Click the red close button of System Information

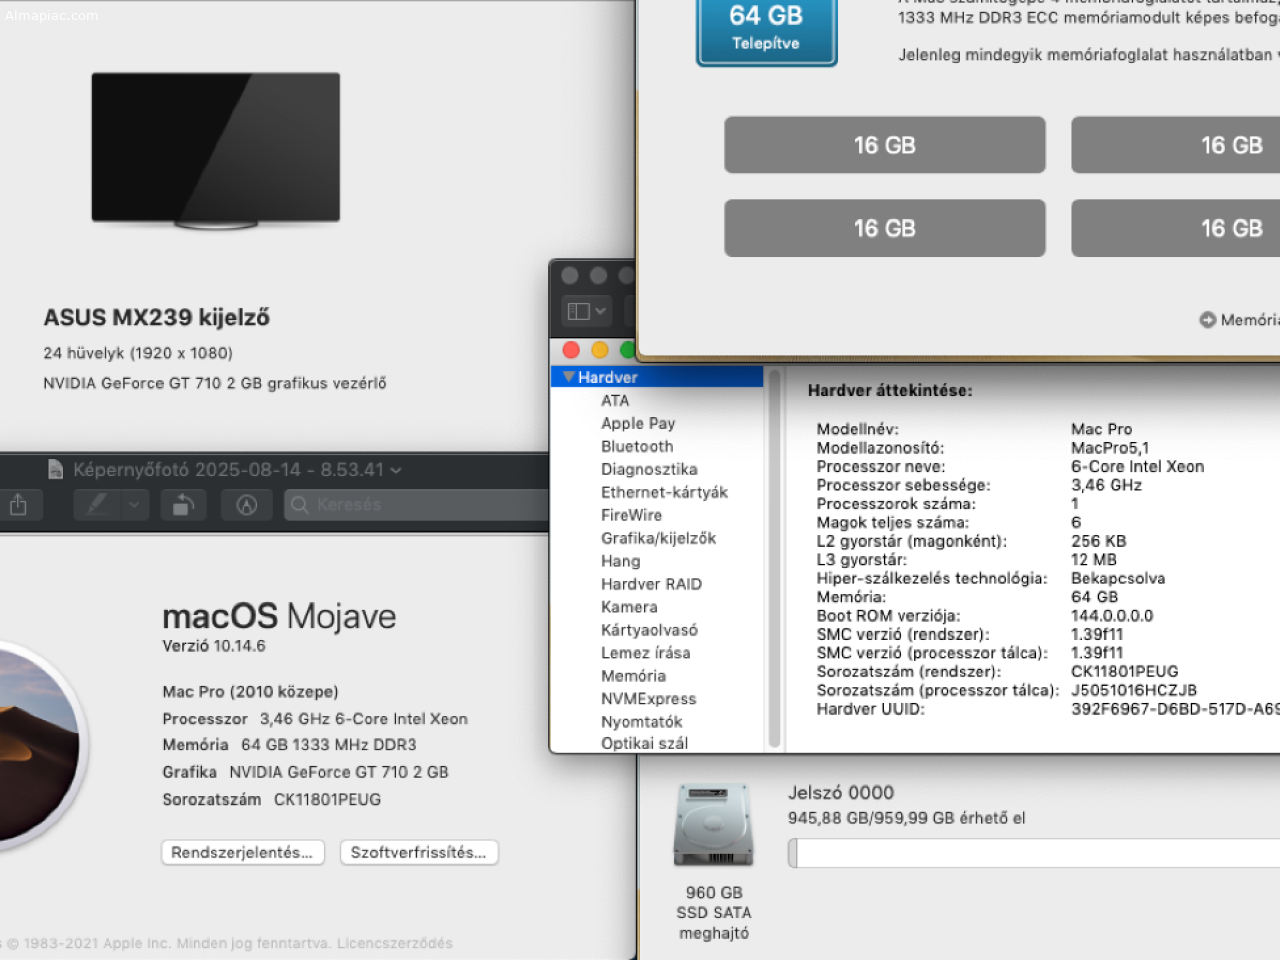(571, 350)
